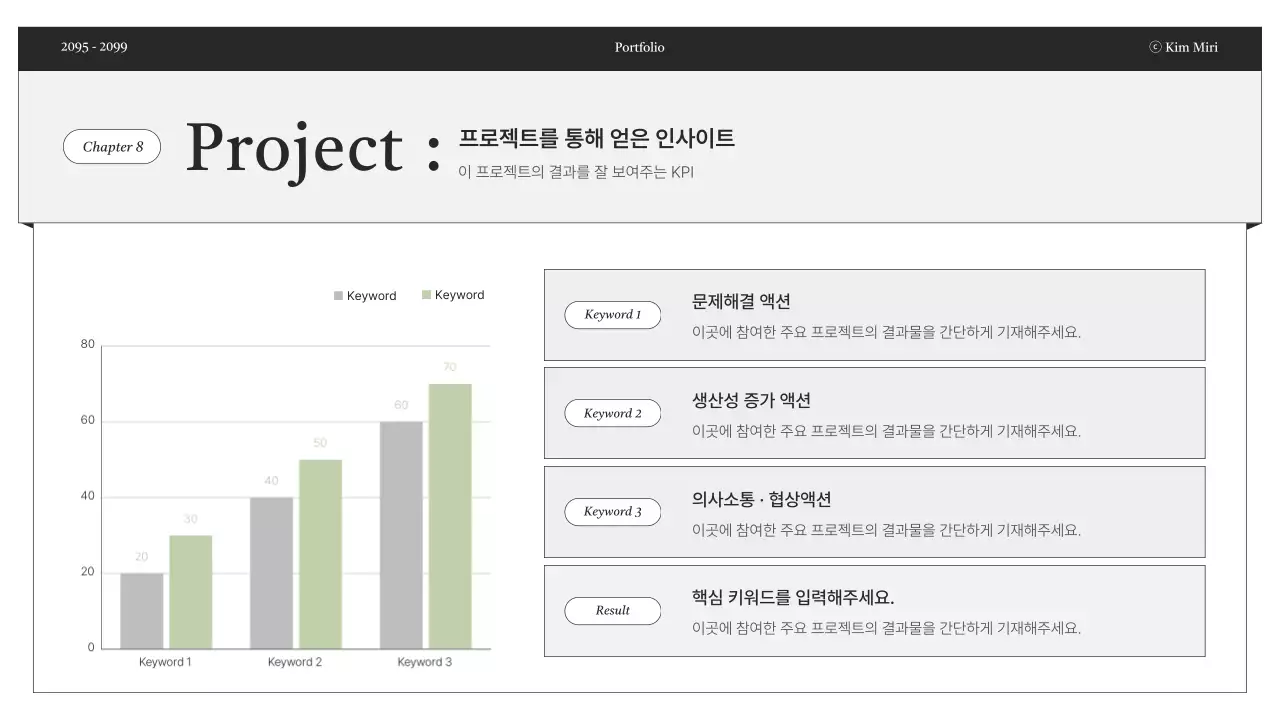Viewport: 1280px width, 720px height.
Task: Click the "Keyword 1" oval badge in the list
Action: (x=612, y=315)
